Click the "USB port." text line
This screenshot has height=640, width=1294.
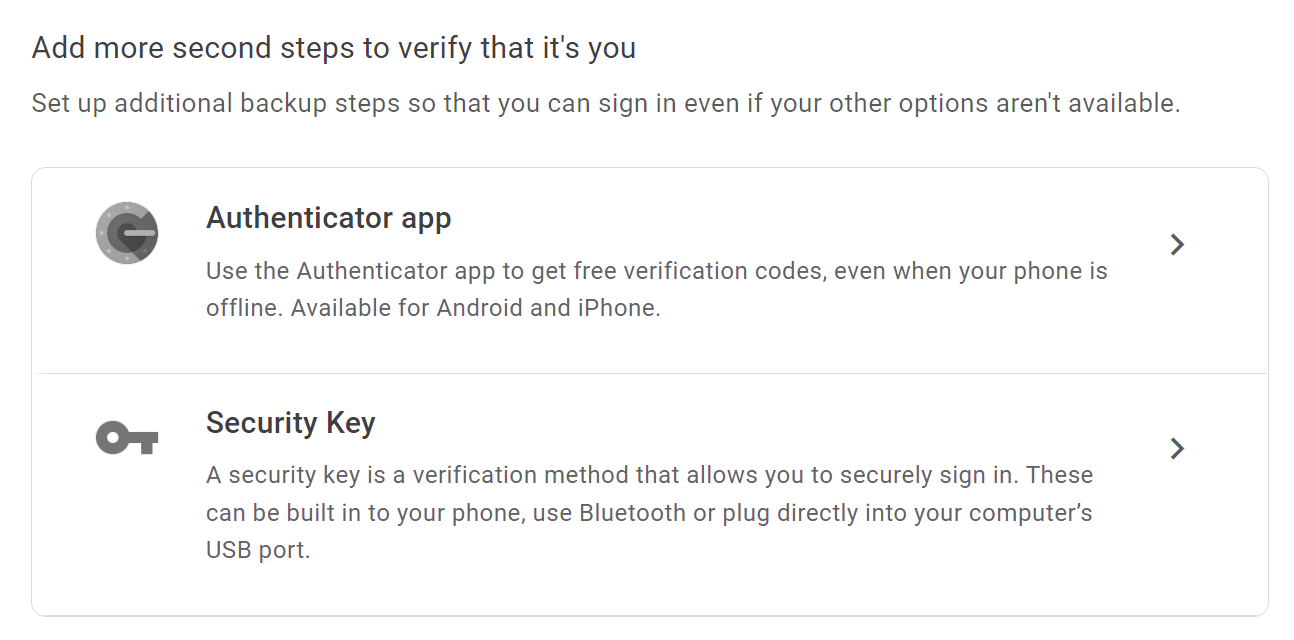258,551
